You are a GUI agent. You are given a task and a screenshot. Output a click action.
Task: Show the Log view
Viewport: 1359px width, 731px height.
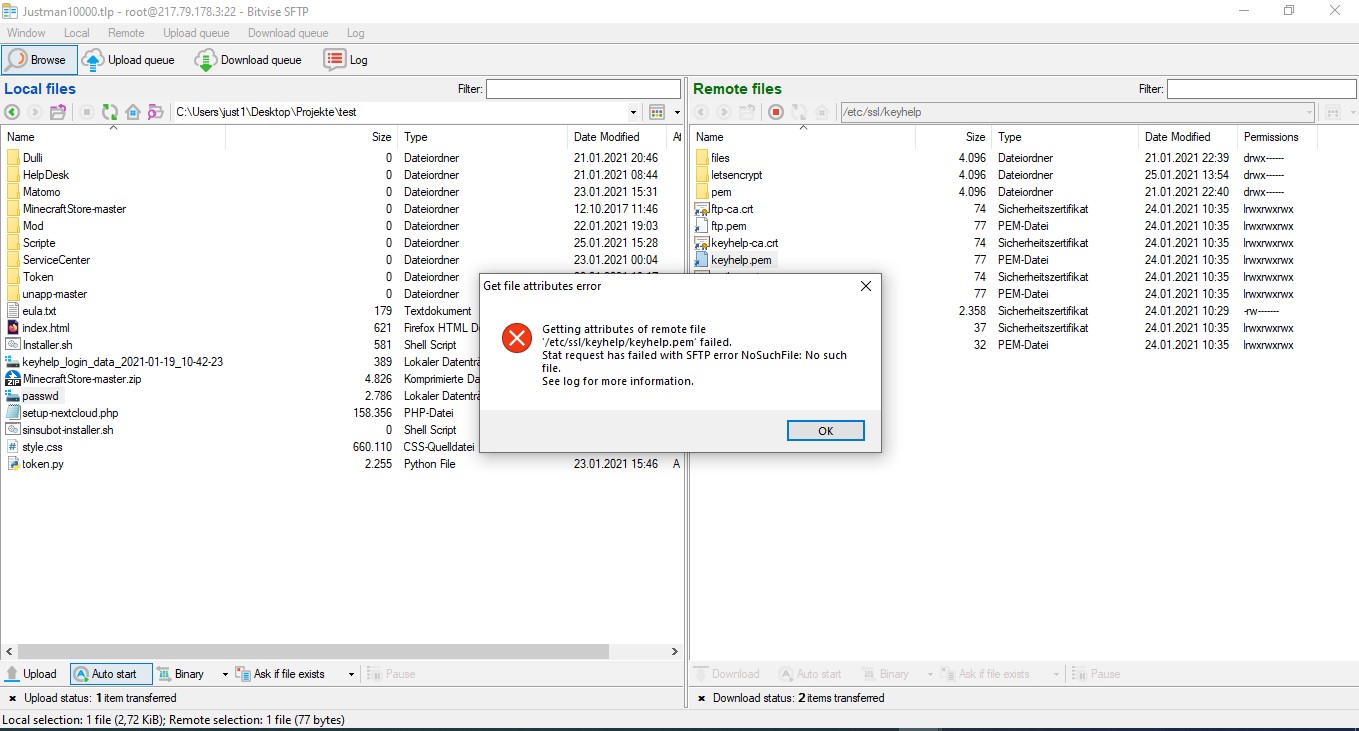pos(346,60)
